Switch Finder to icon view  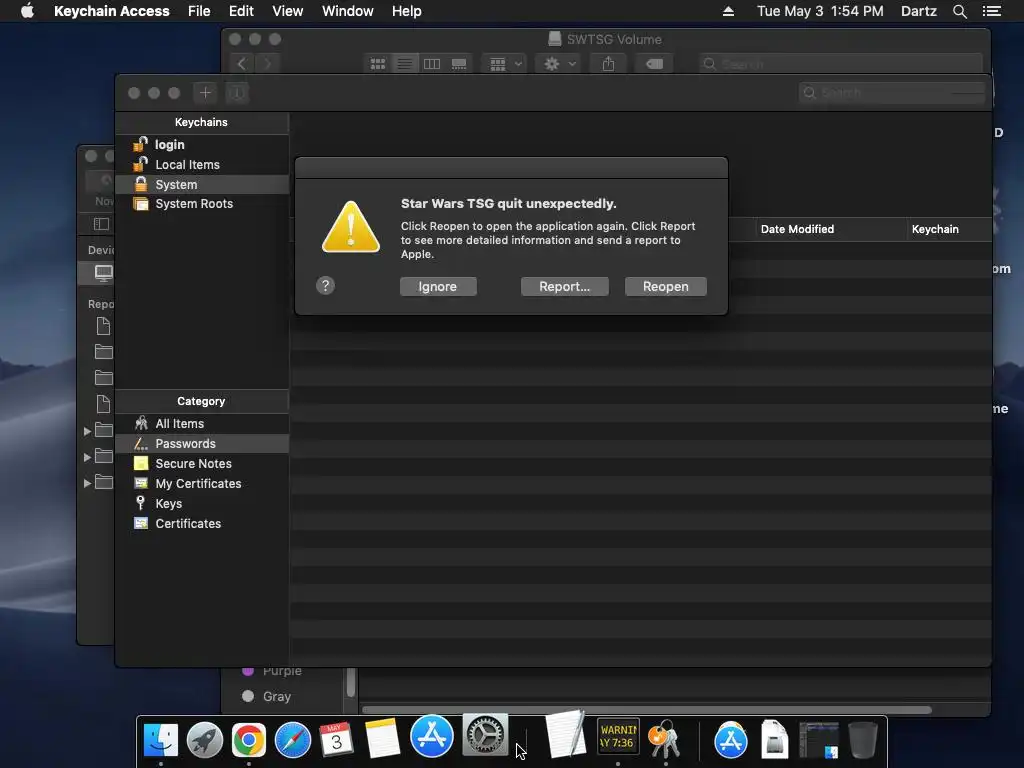coord(377,64)
